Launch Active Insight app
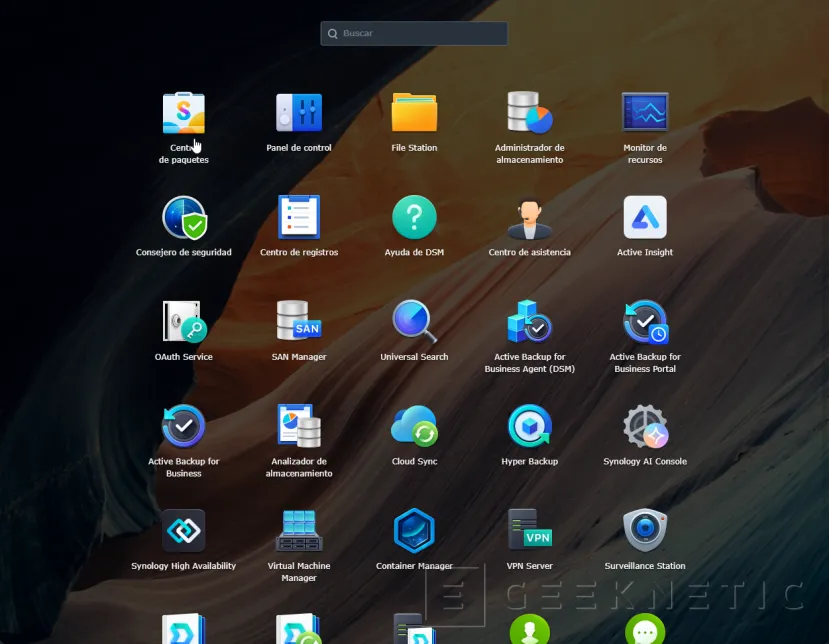The height and width of the screenshot is (644, 829). (645, 218)
